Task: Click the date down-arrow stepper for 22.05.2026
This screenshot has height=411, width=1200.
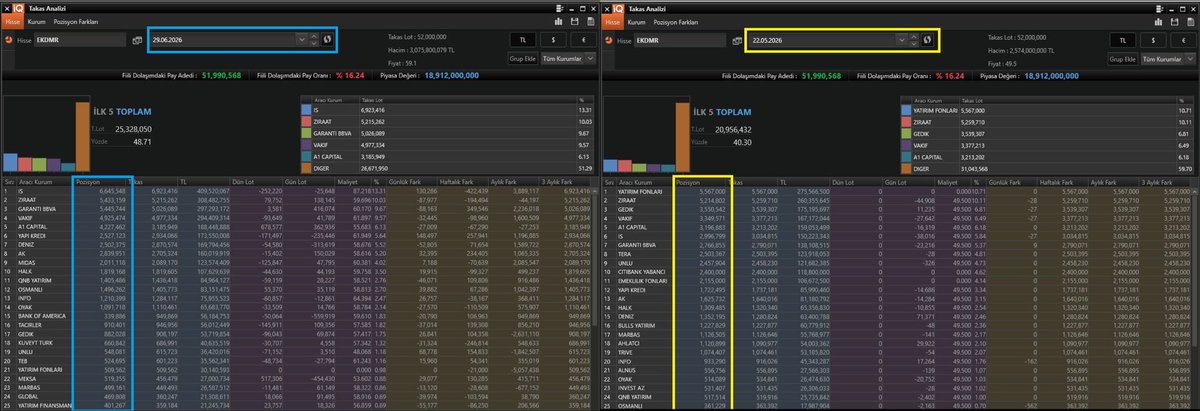Action: coord(912,42)
